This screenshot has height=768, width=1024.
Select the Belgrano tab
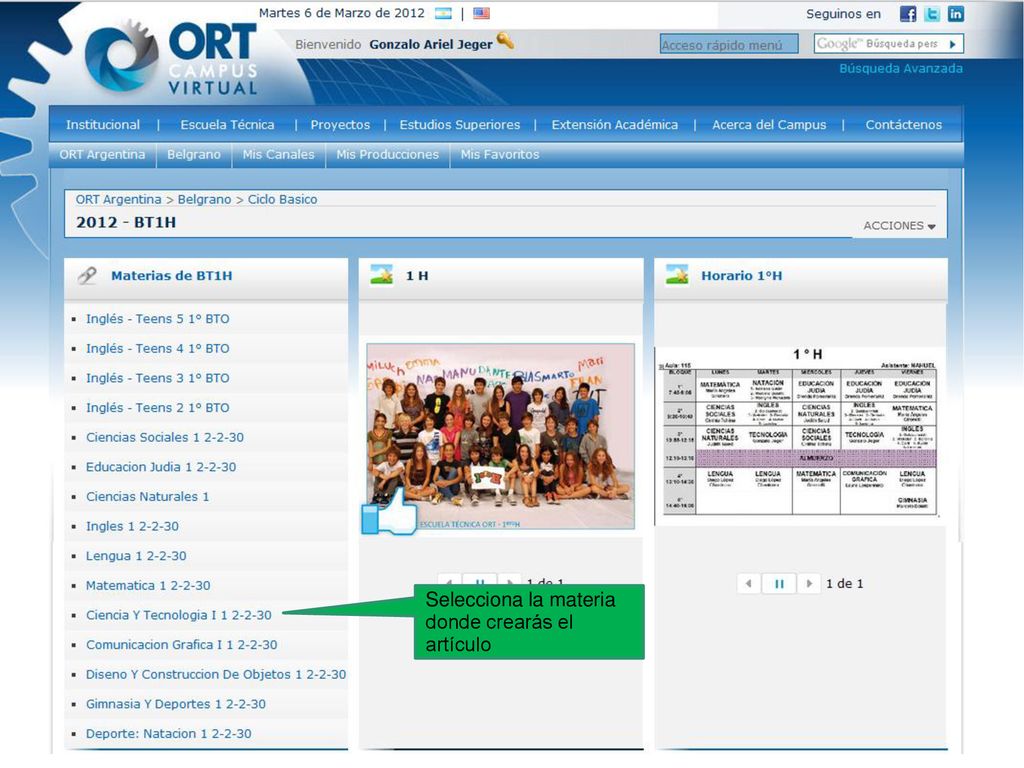(x=194, y=155)
